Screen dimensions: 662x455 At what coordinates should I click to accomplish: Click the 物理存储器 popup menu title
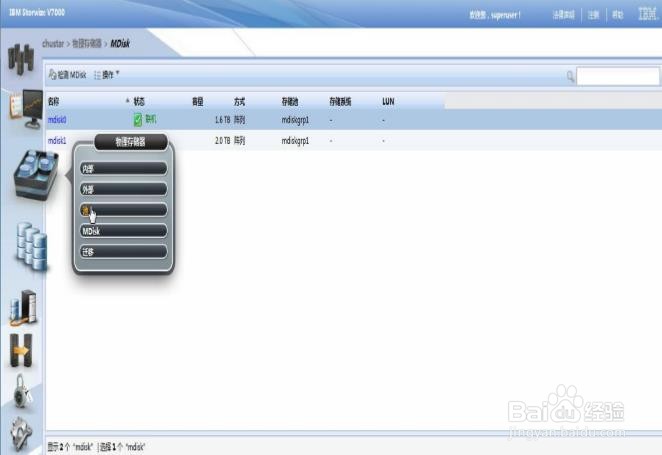(131, 142)
